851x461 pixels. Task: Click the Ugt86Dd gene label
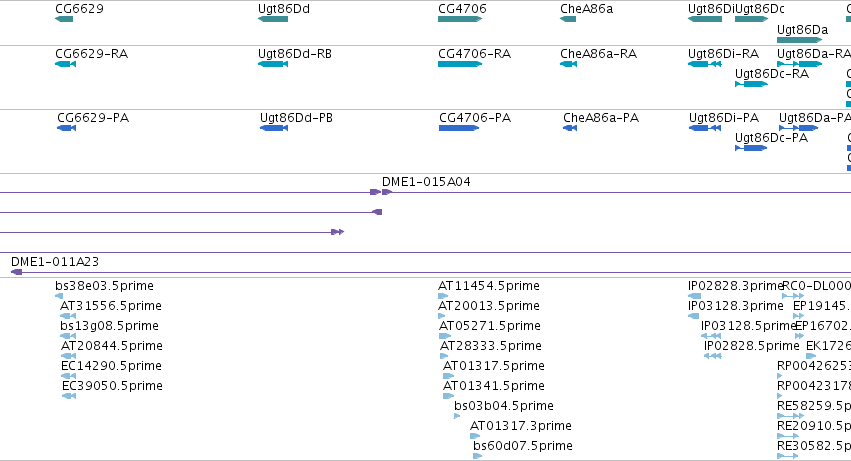(284, 9)
